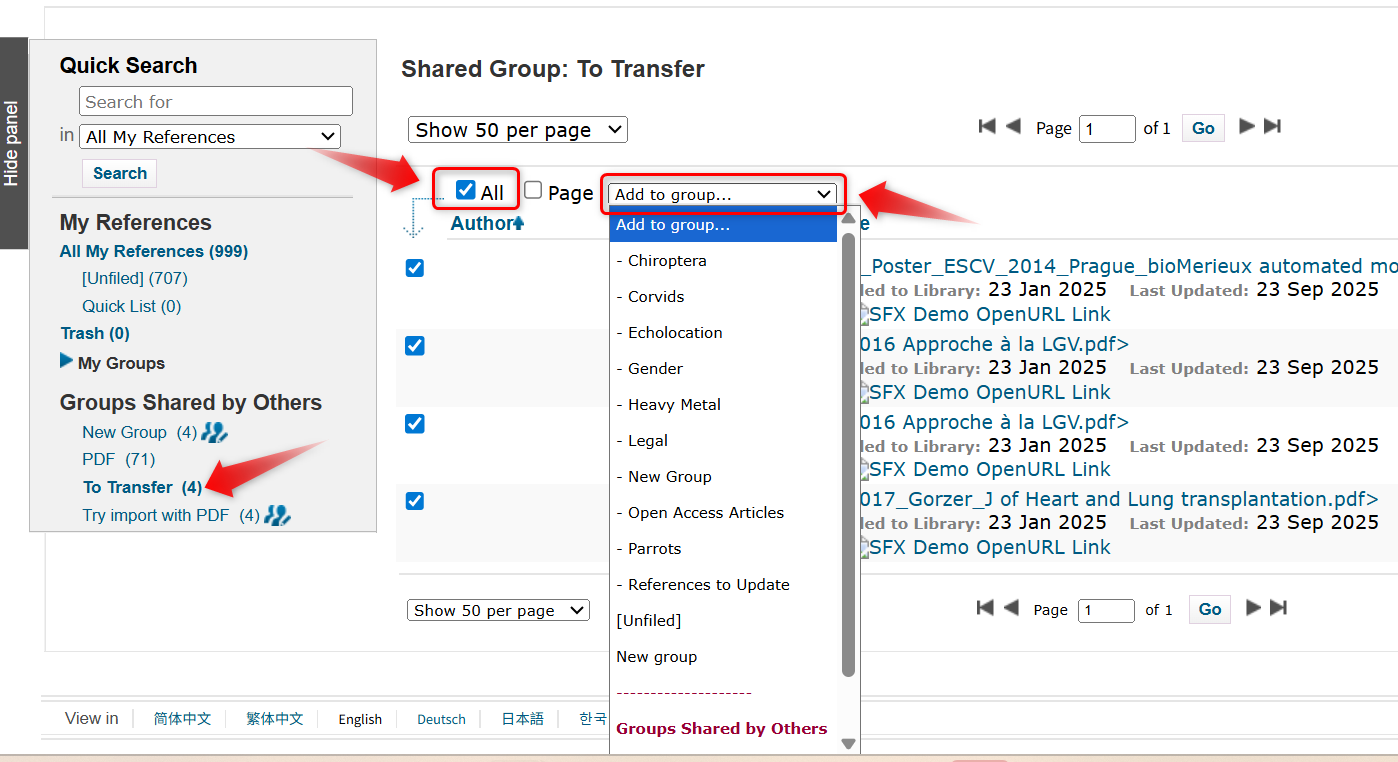Sort by the Author column arrow

pyautogui.click(x=519, y=224)
